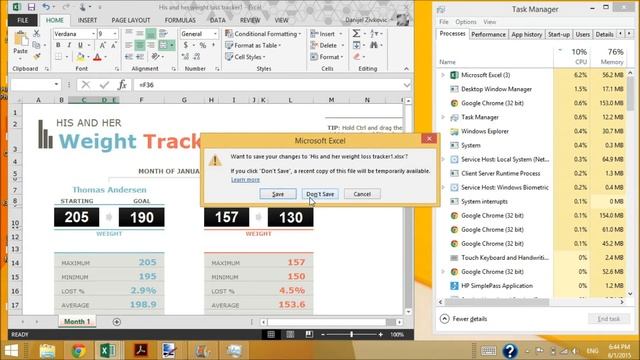Apply the Borders icon in the Font group

(58, 57)
